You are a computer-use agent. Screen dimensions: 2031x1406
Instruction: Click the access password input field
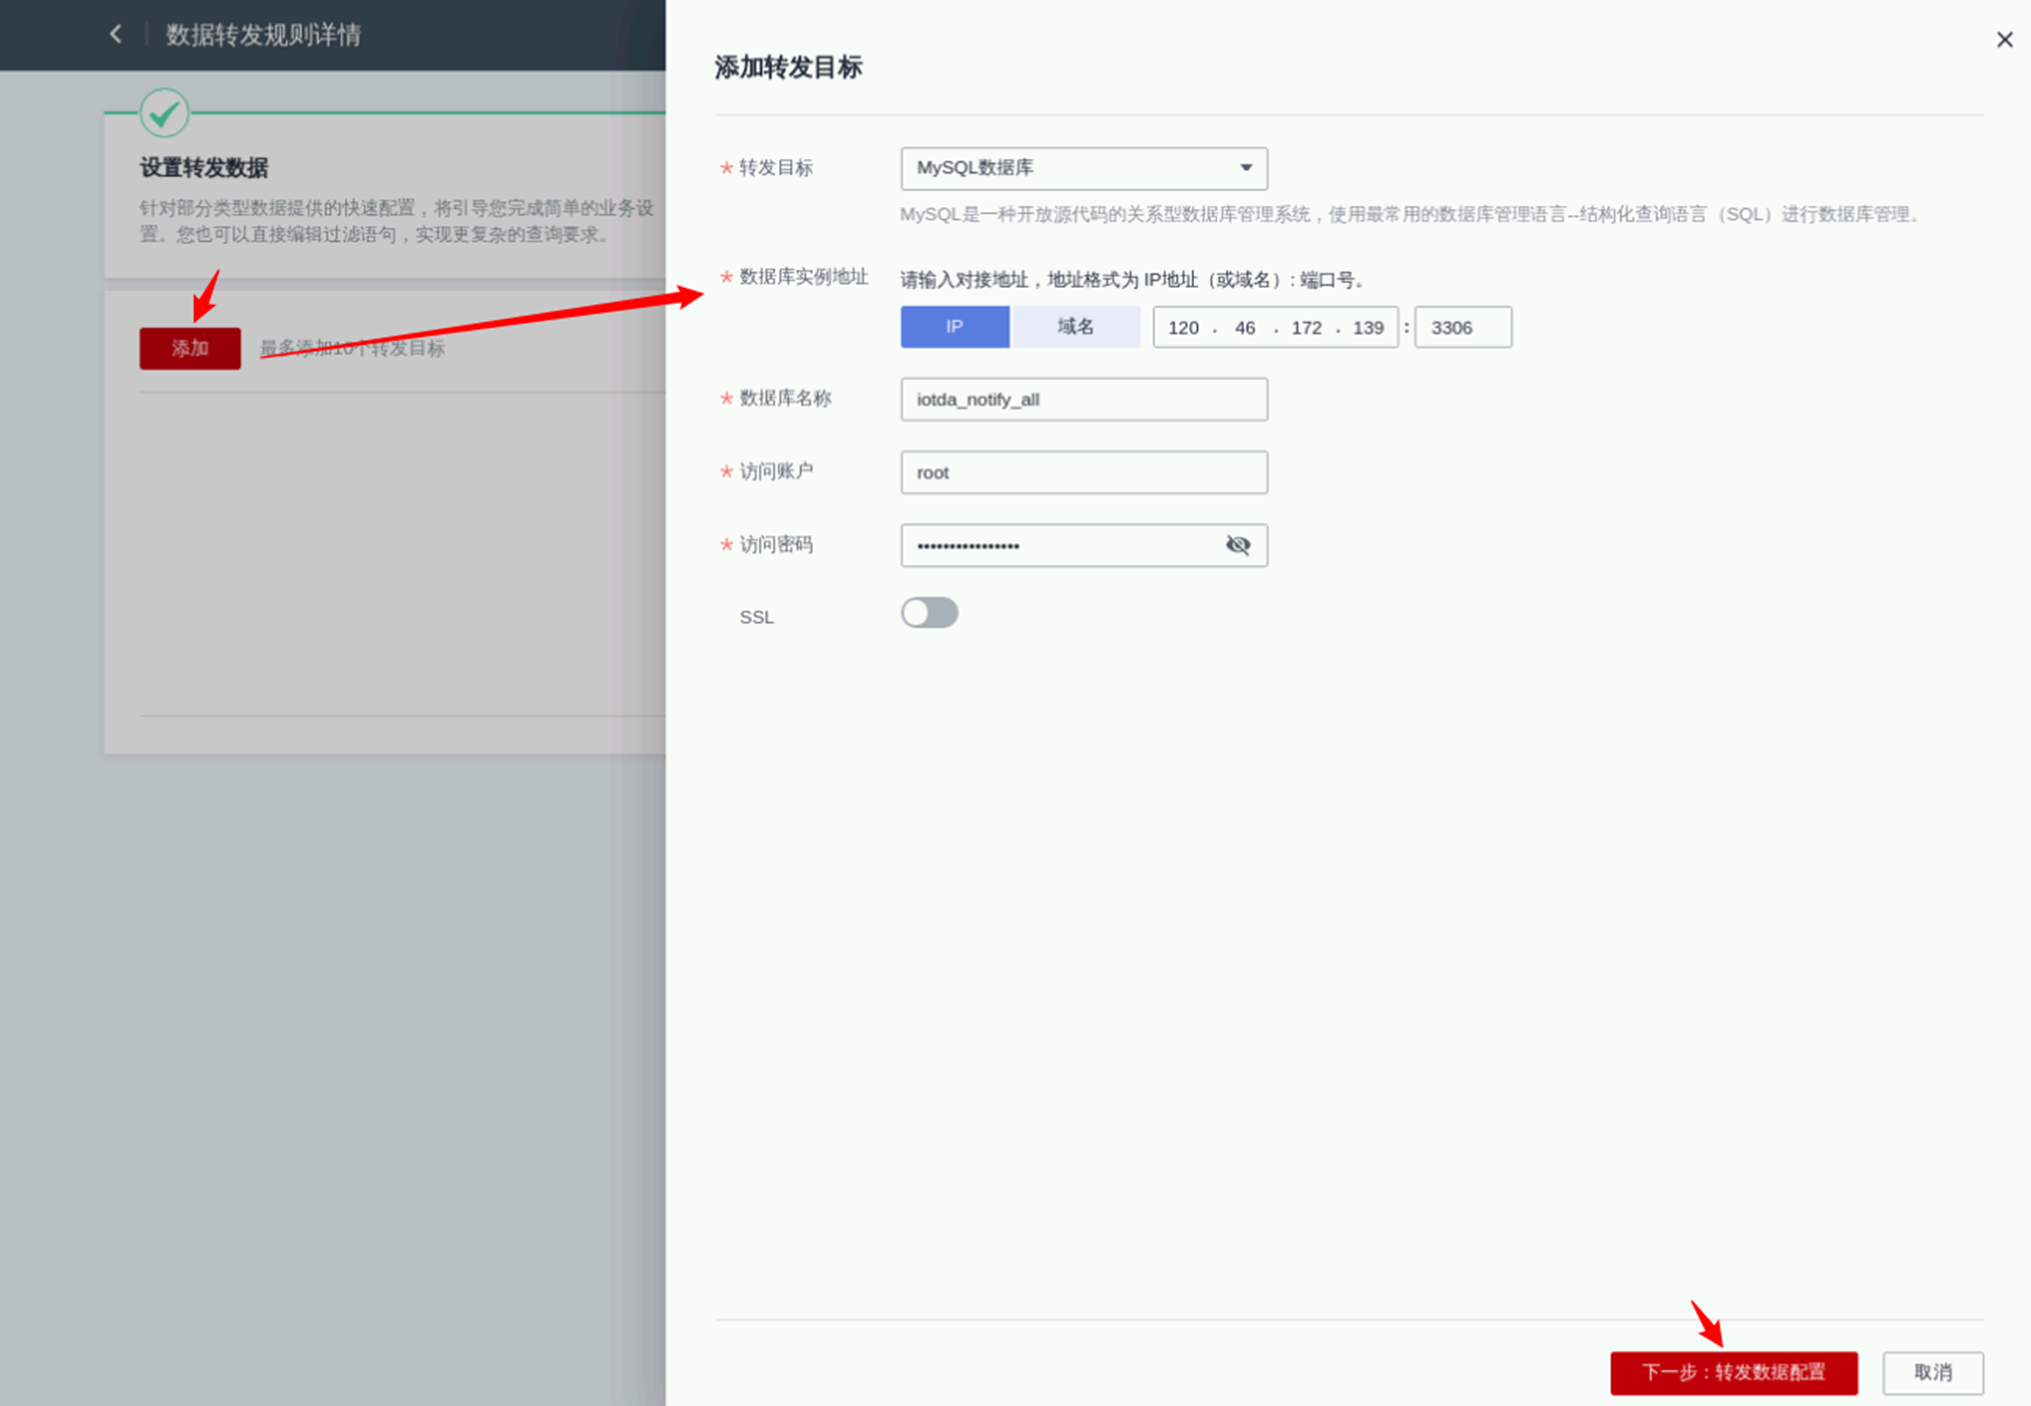pos(1060,546)
